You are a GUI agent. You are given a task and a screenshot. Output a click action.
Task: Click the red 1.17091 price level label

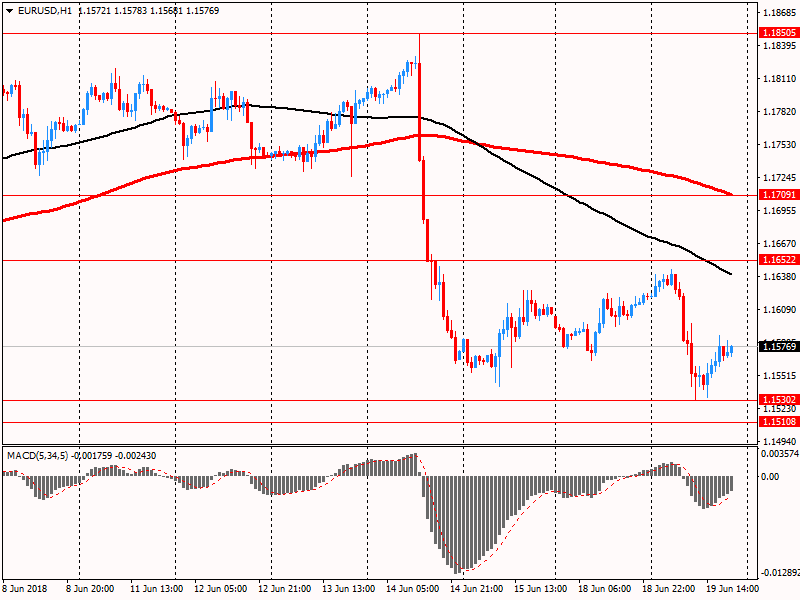(779, 194)
